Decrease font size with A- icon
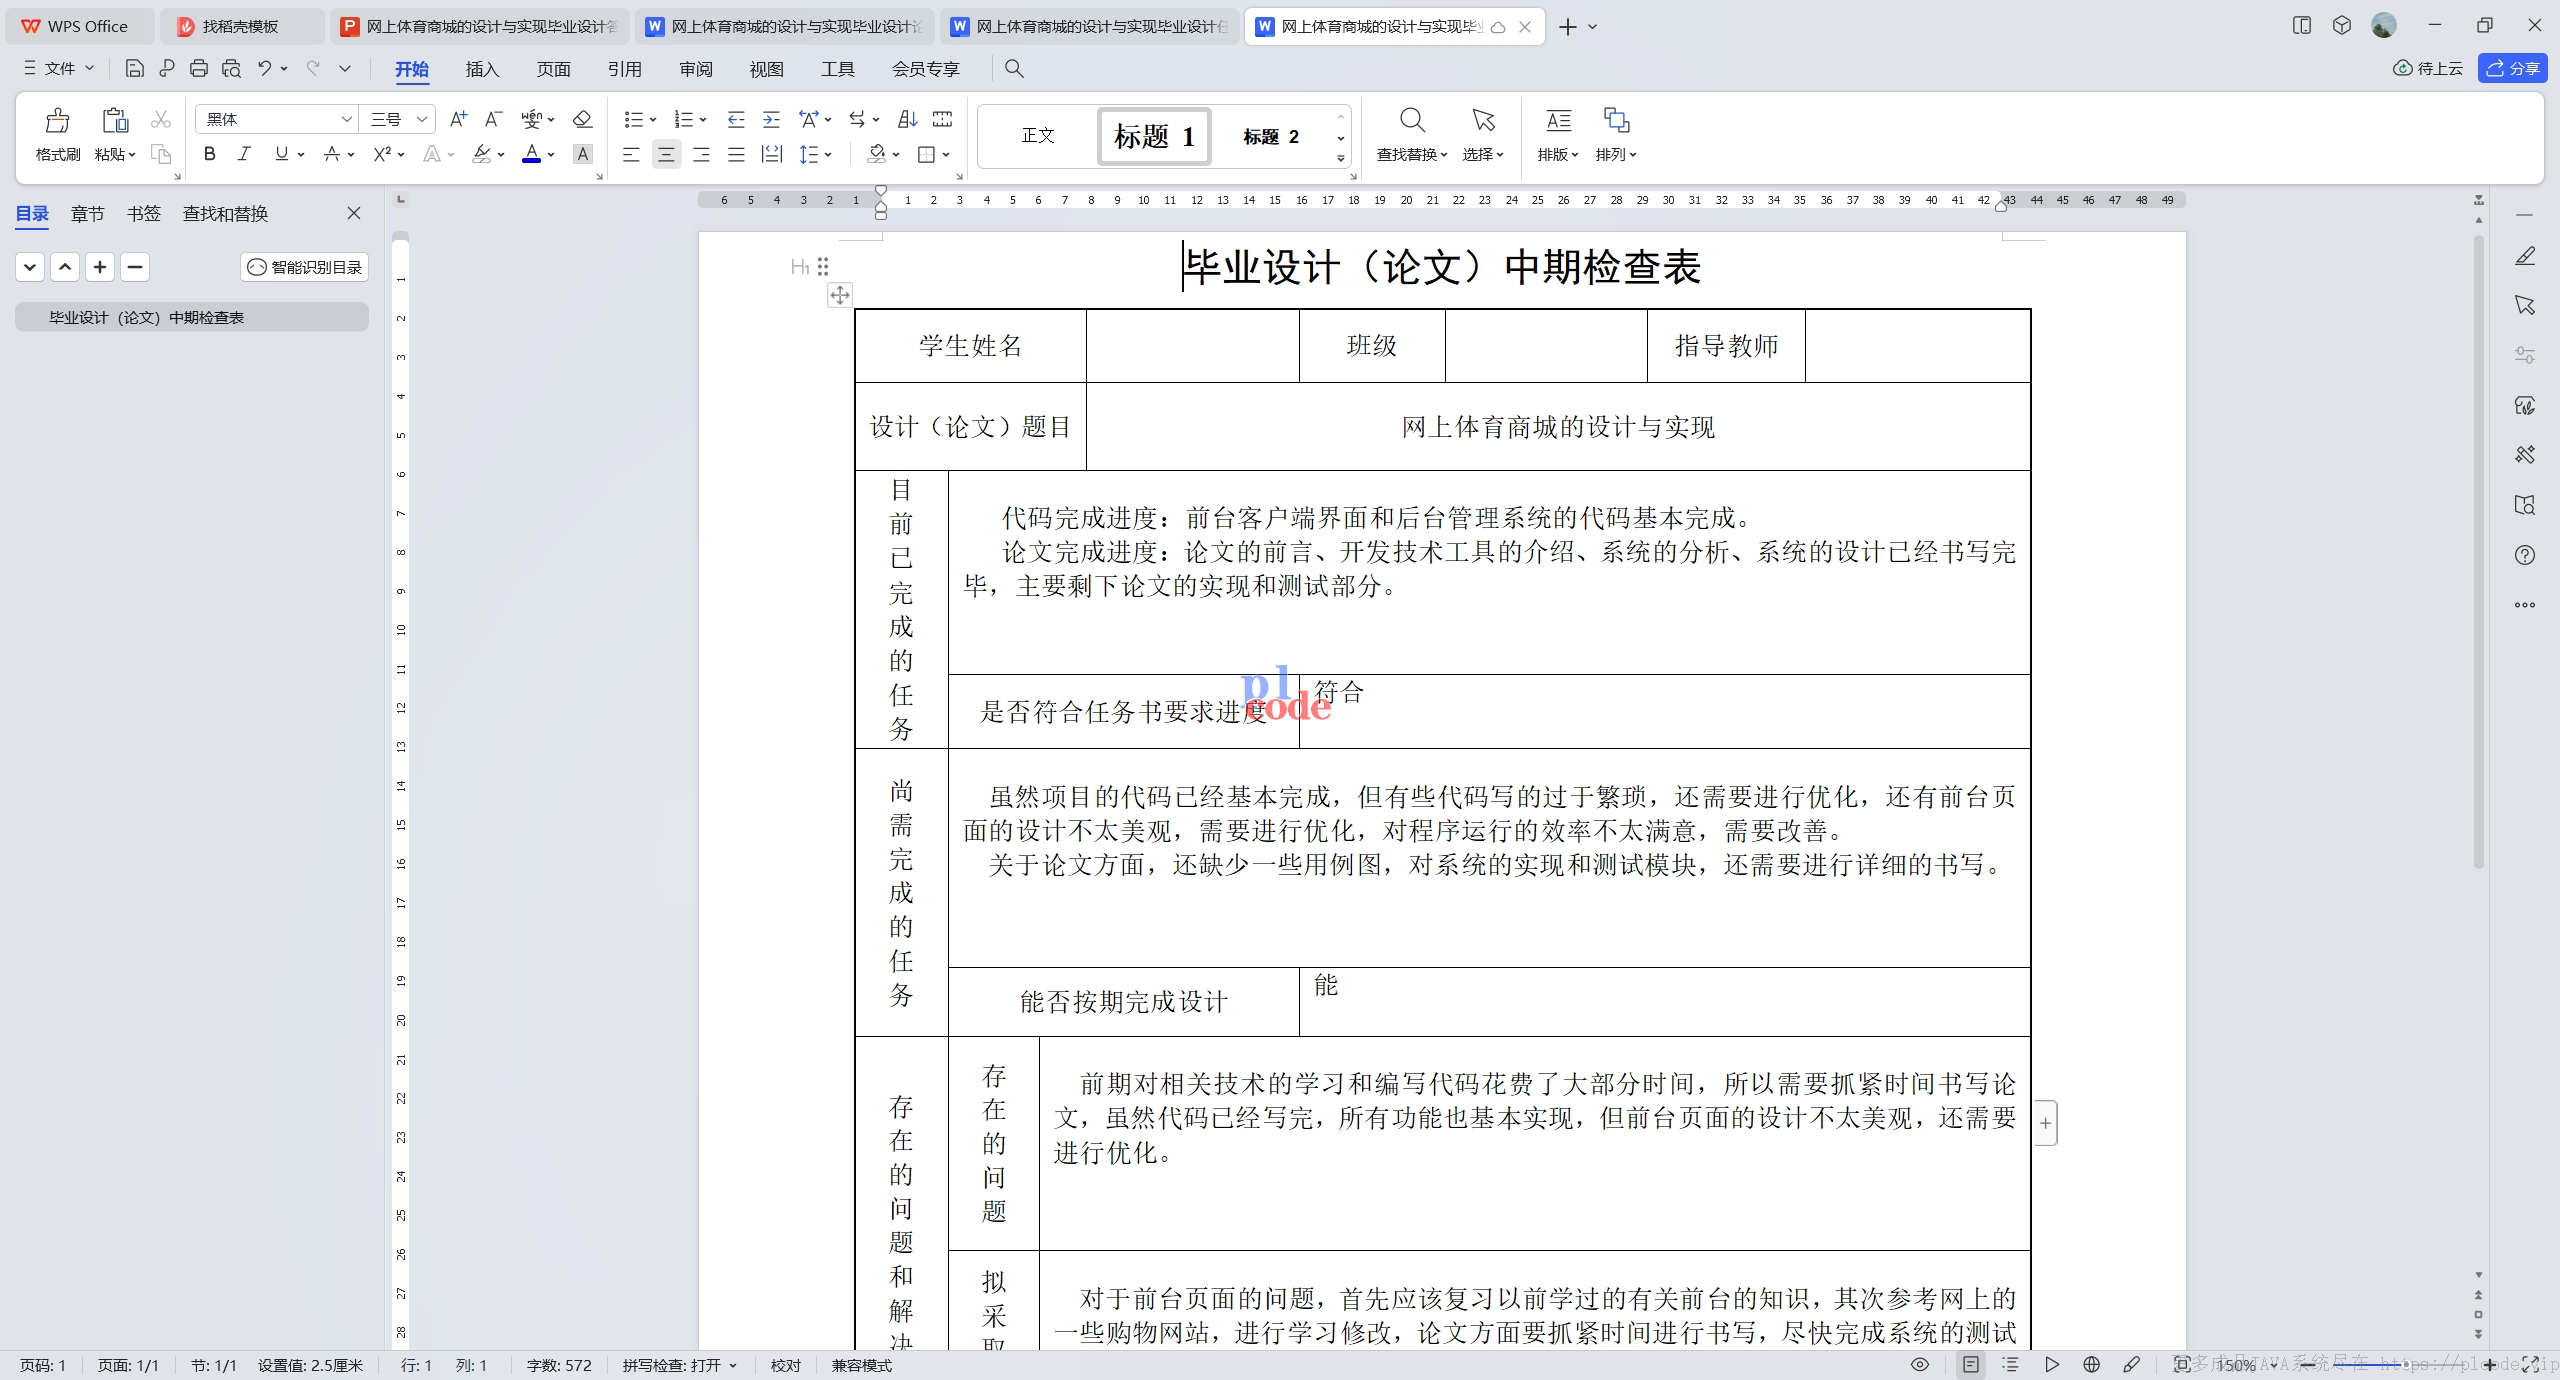The image size is (2560, 1380). click(492, 119)
